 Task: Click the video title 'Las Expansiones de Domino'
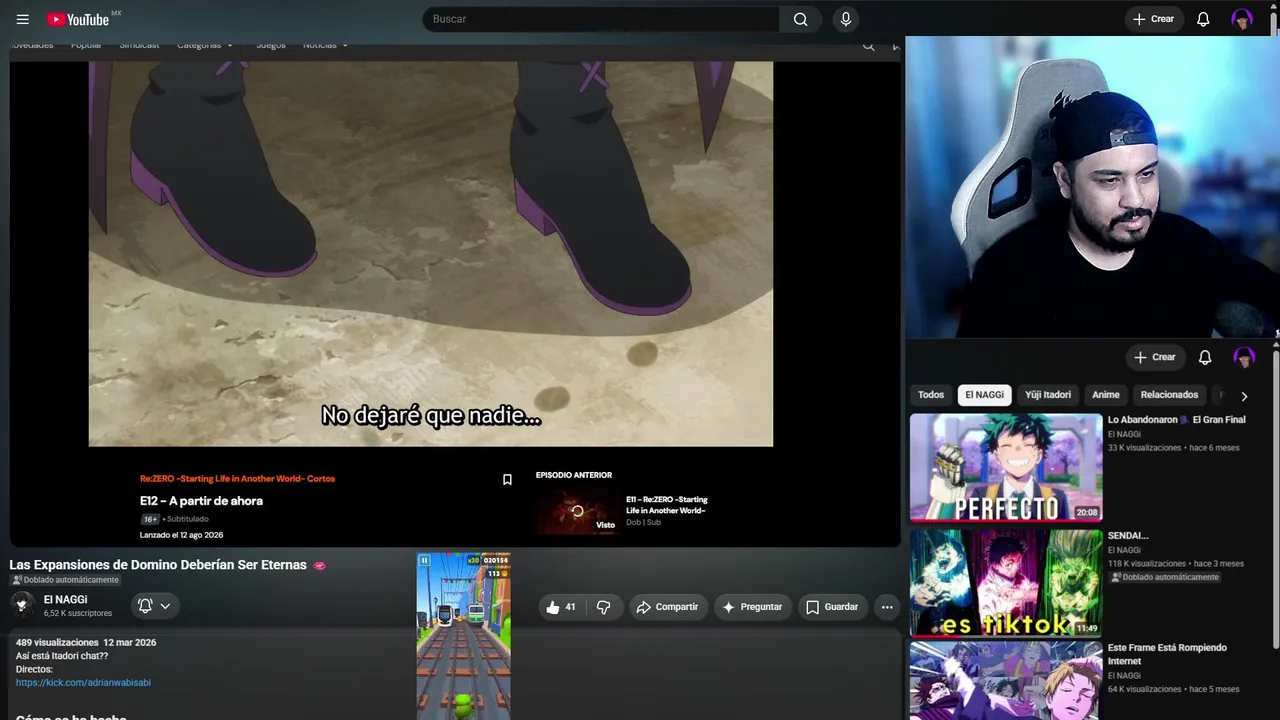point(158,565)
